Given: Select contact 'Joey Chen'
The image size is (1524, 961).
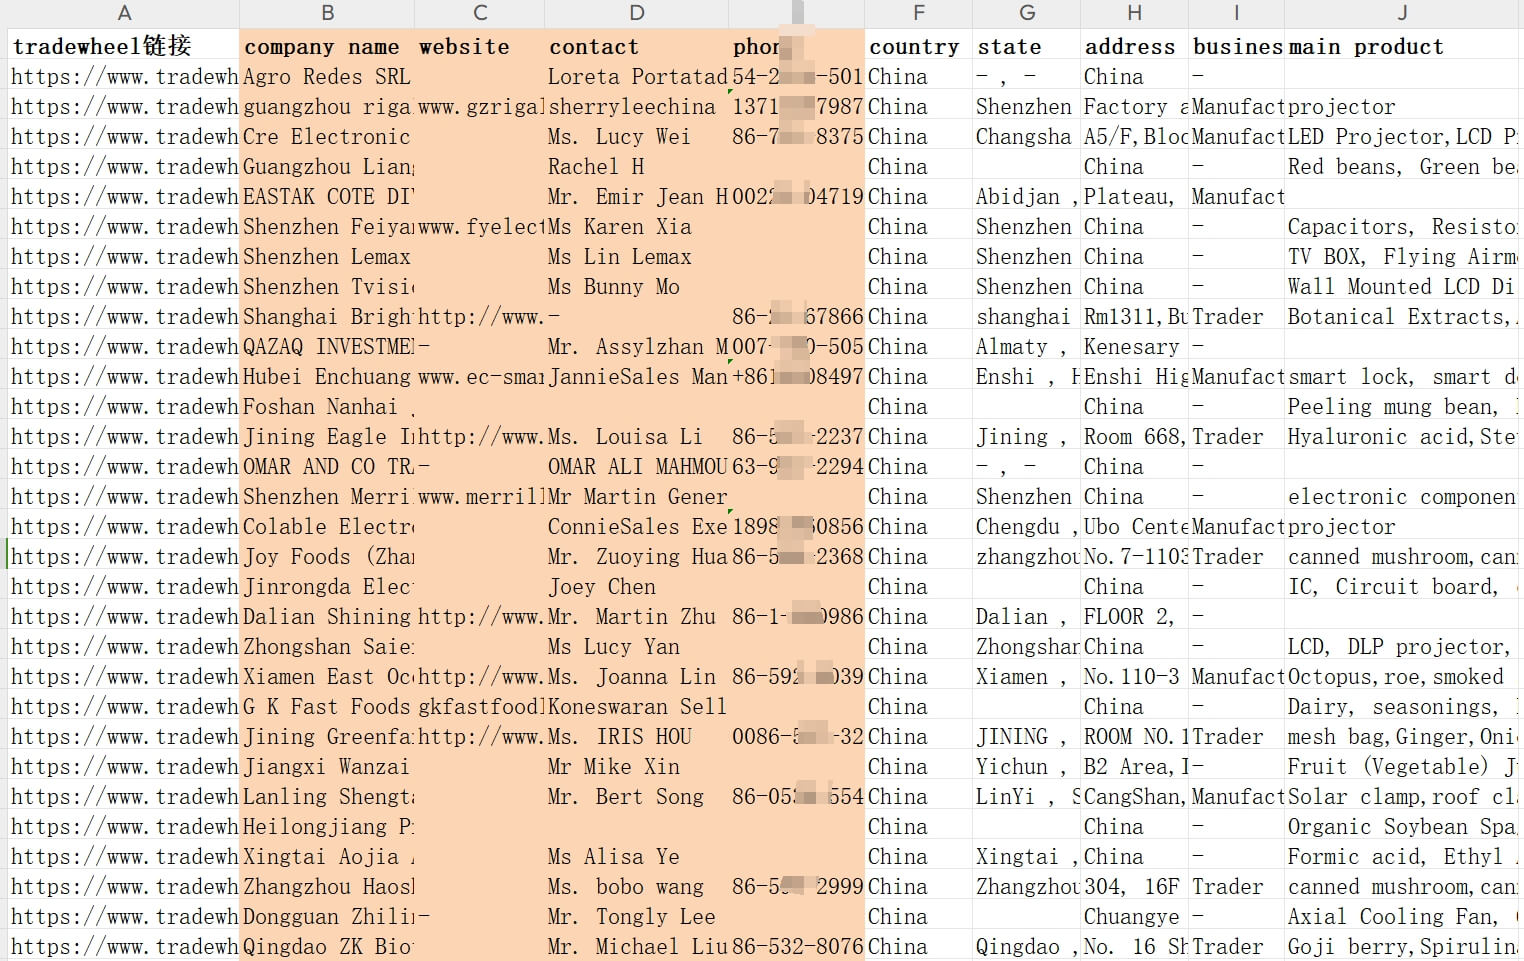Looking at the screenshot, I should tap(637, 586).
